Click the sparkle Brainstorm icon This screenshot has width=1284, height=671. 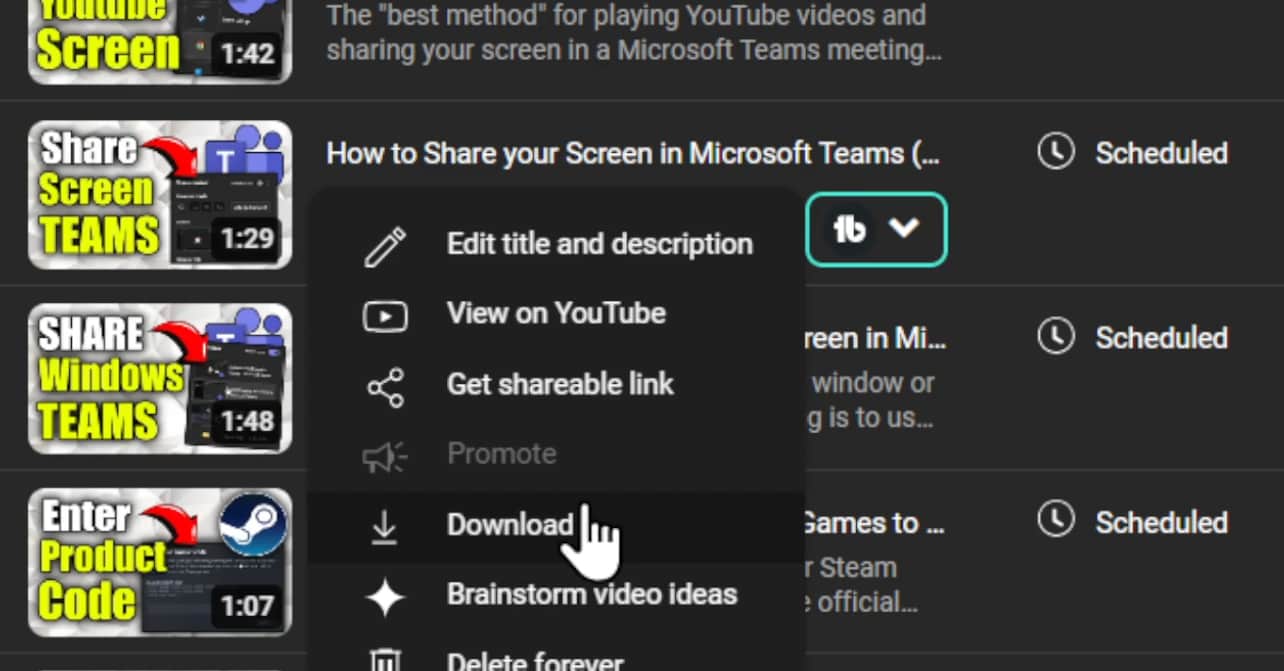[385, 598]
